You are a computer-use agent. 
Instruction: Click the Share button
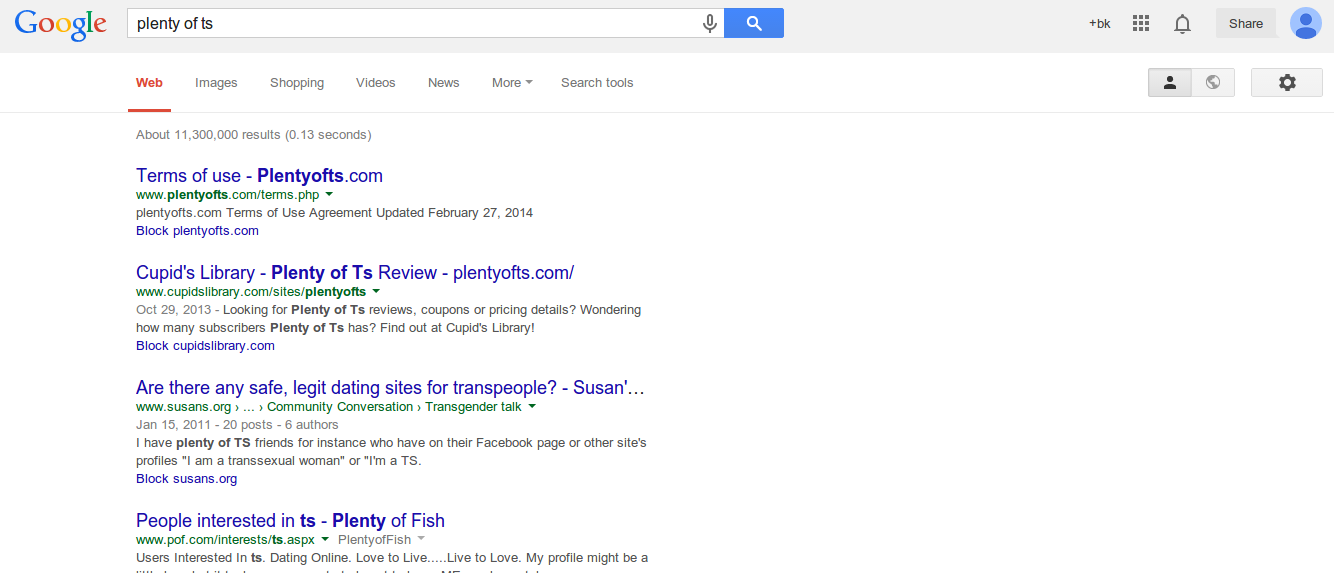point(1245,24)
